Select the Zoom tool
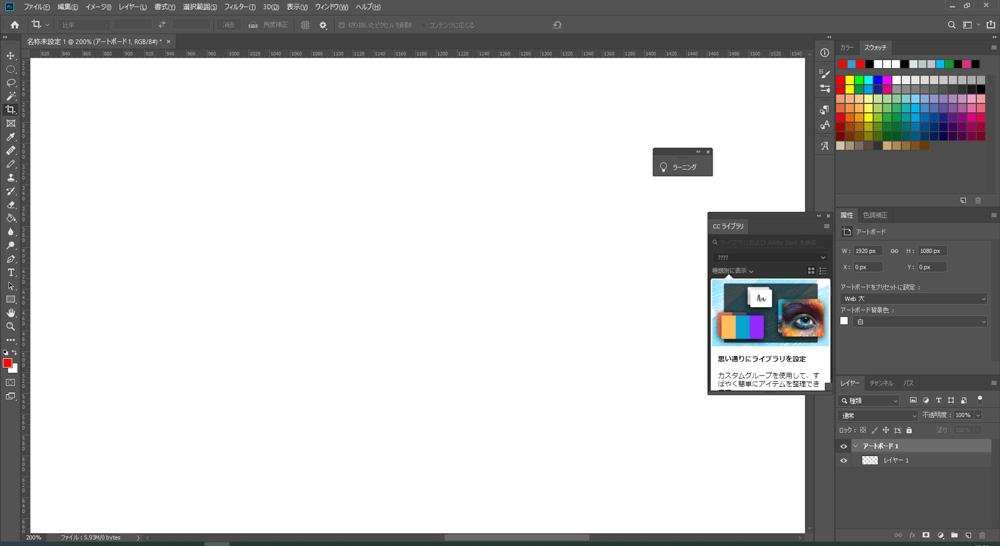This screenshot has height=546, width=1000. click(11, 327)
